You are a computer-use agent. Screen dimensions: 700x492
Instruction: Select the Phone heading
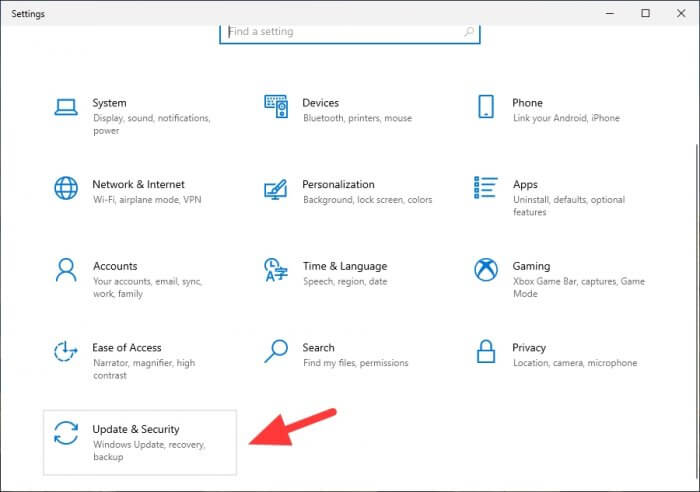[527, 103]
